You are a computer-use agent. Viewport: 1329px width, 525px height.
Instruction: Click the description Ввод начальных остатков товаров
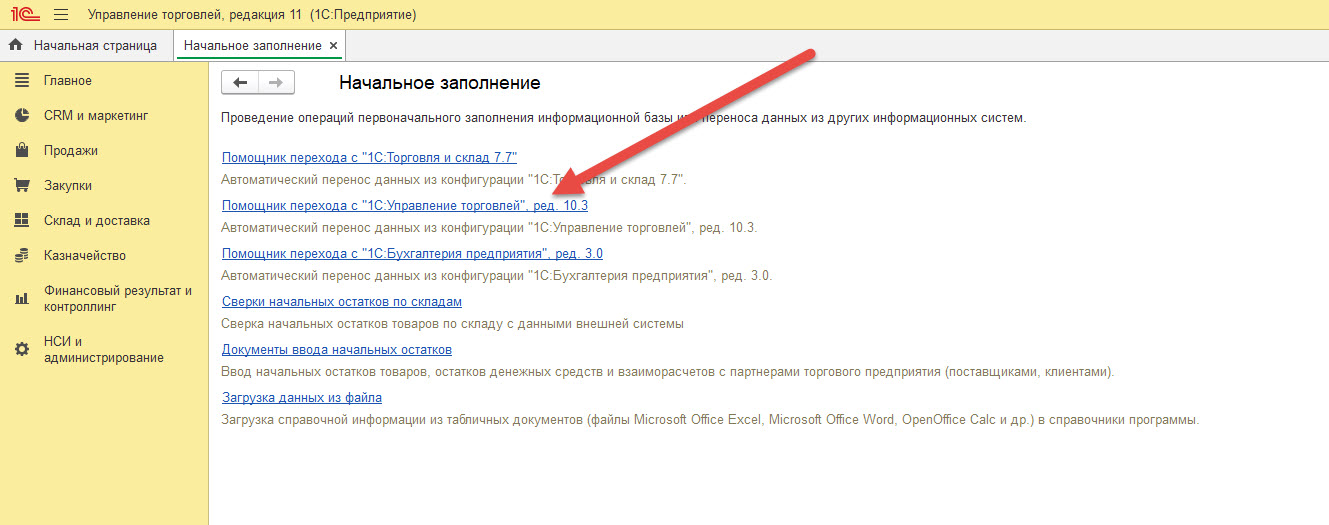[667, 372]
